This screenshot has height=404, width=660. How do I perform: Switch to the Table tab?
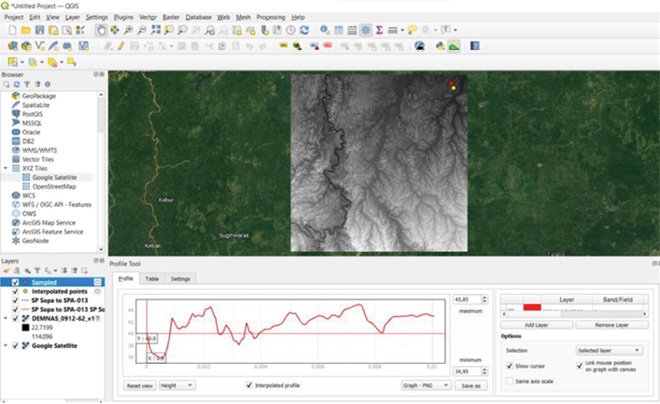pos(152,279)
